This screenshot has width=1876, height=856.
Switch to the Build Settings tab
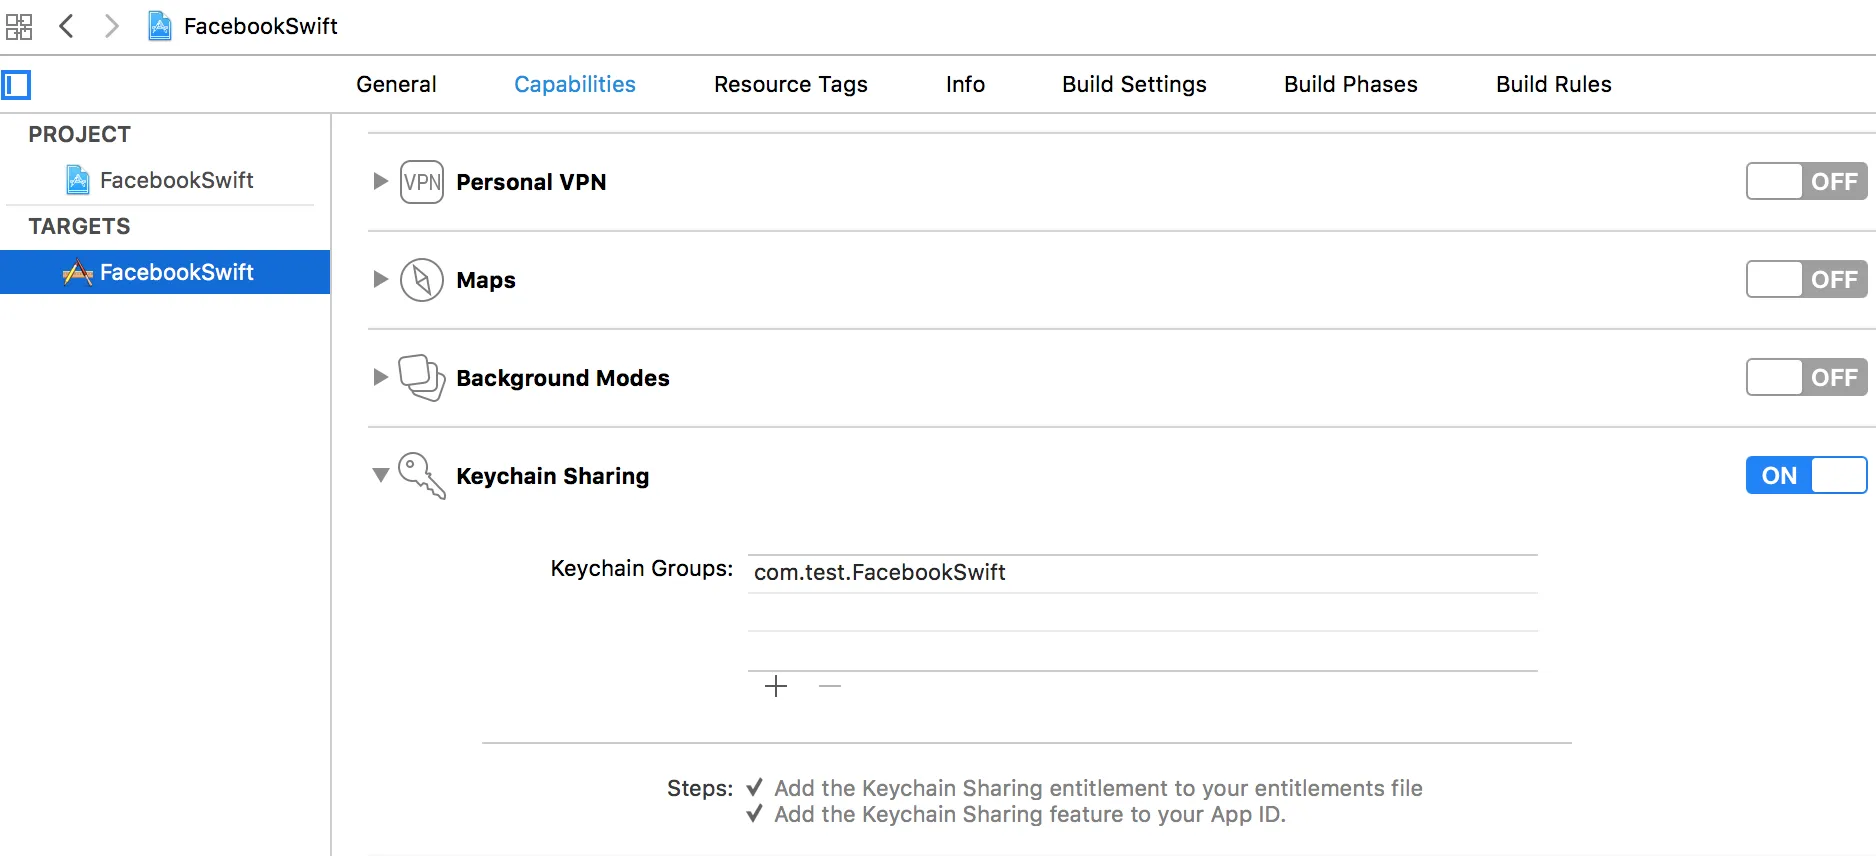click(1134, 85)
